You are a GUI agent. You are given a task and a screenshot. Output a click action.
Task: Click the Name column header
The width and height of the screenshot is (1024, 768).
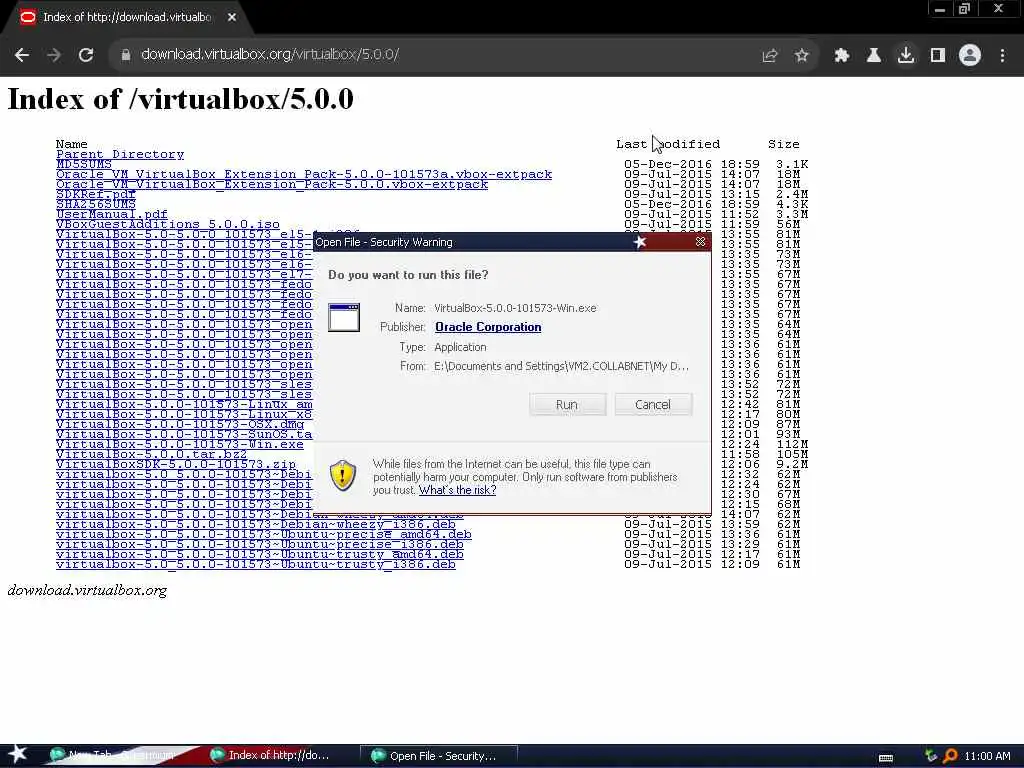click(71, 144)
